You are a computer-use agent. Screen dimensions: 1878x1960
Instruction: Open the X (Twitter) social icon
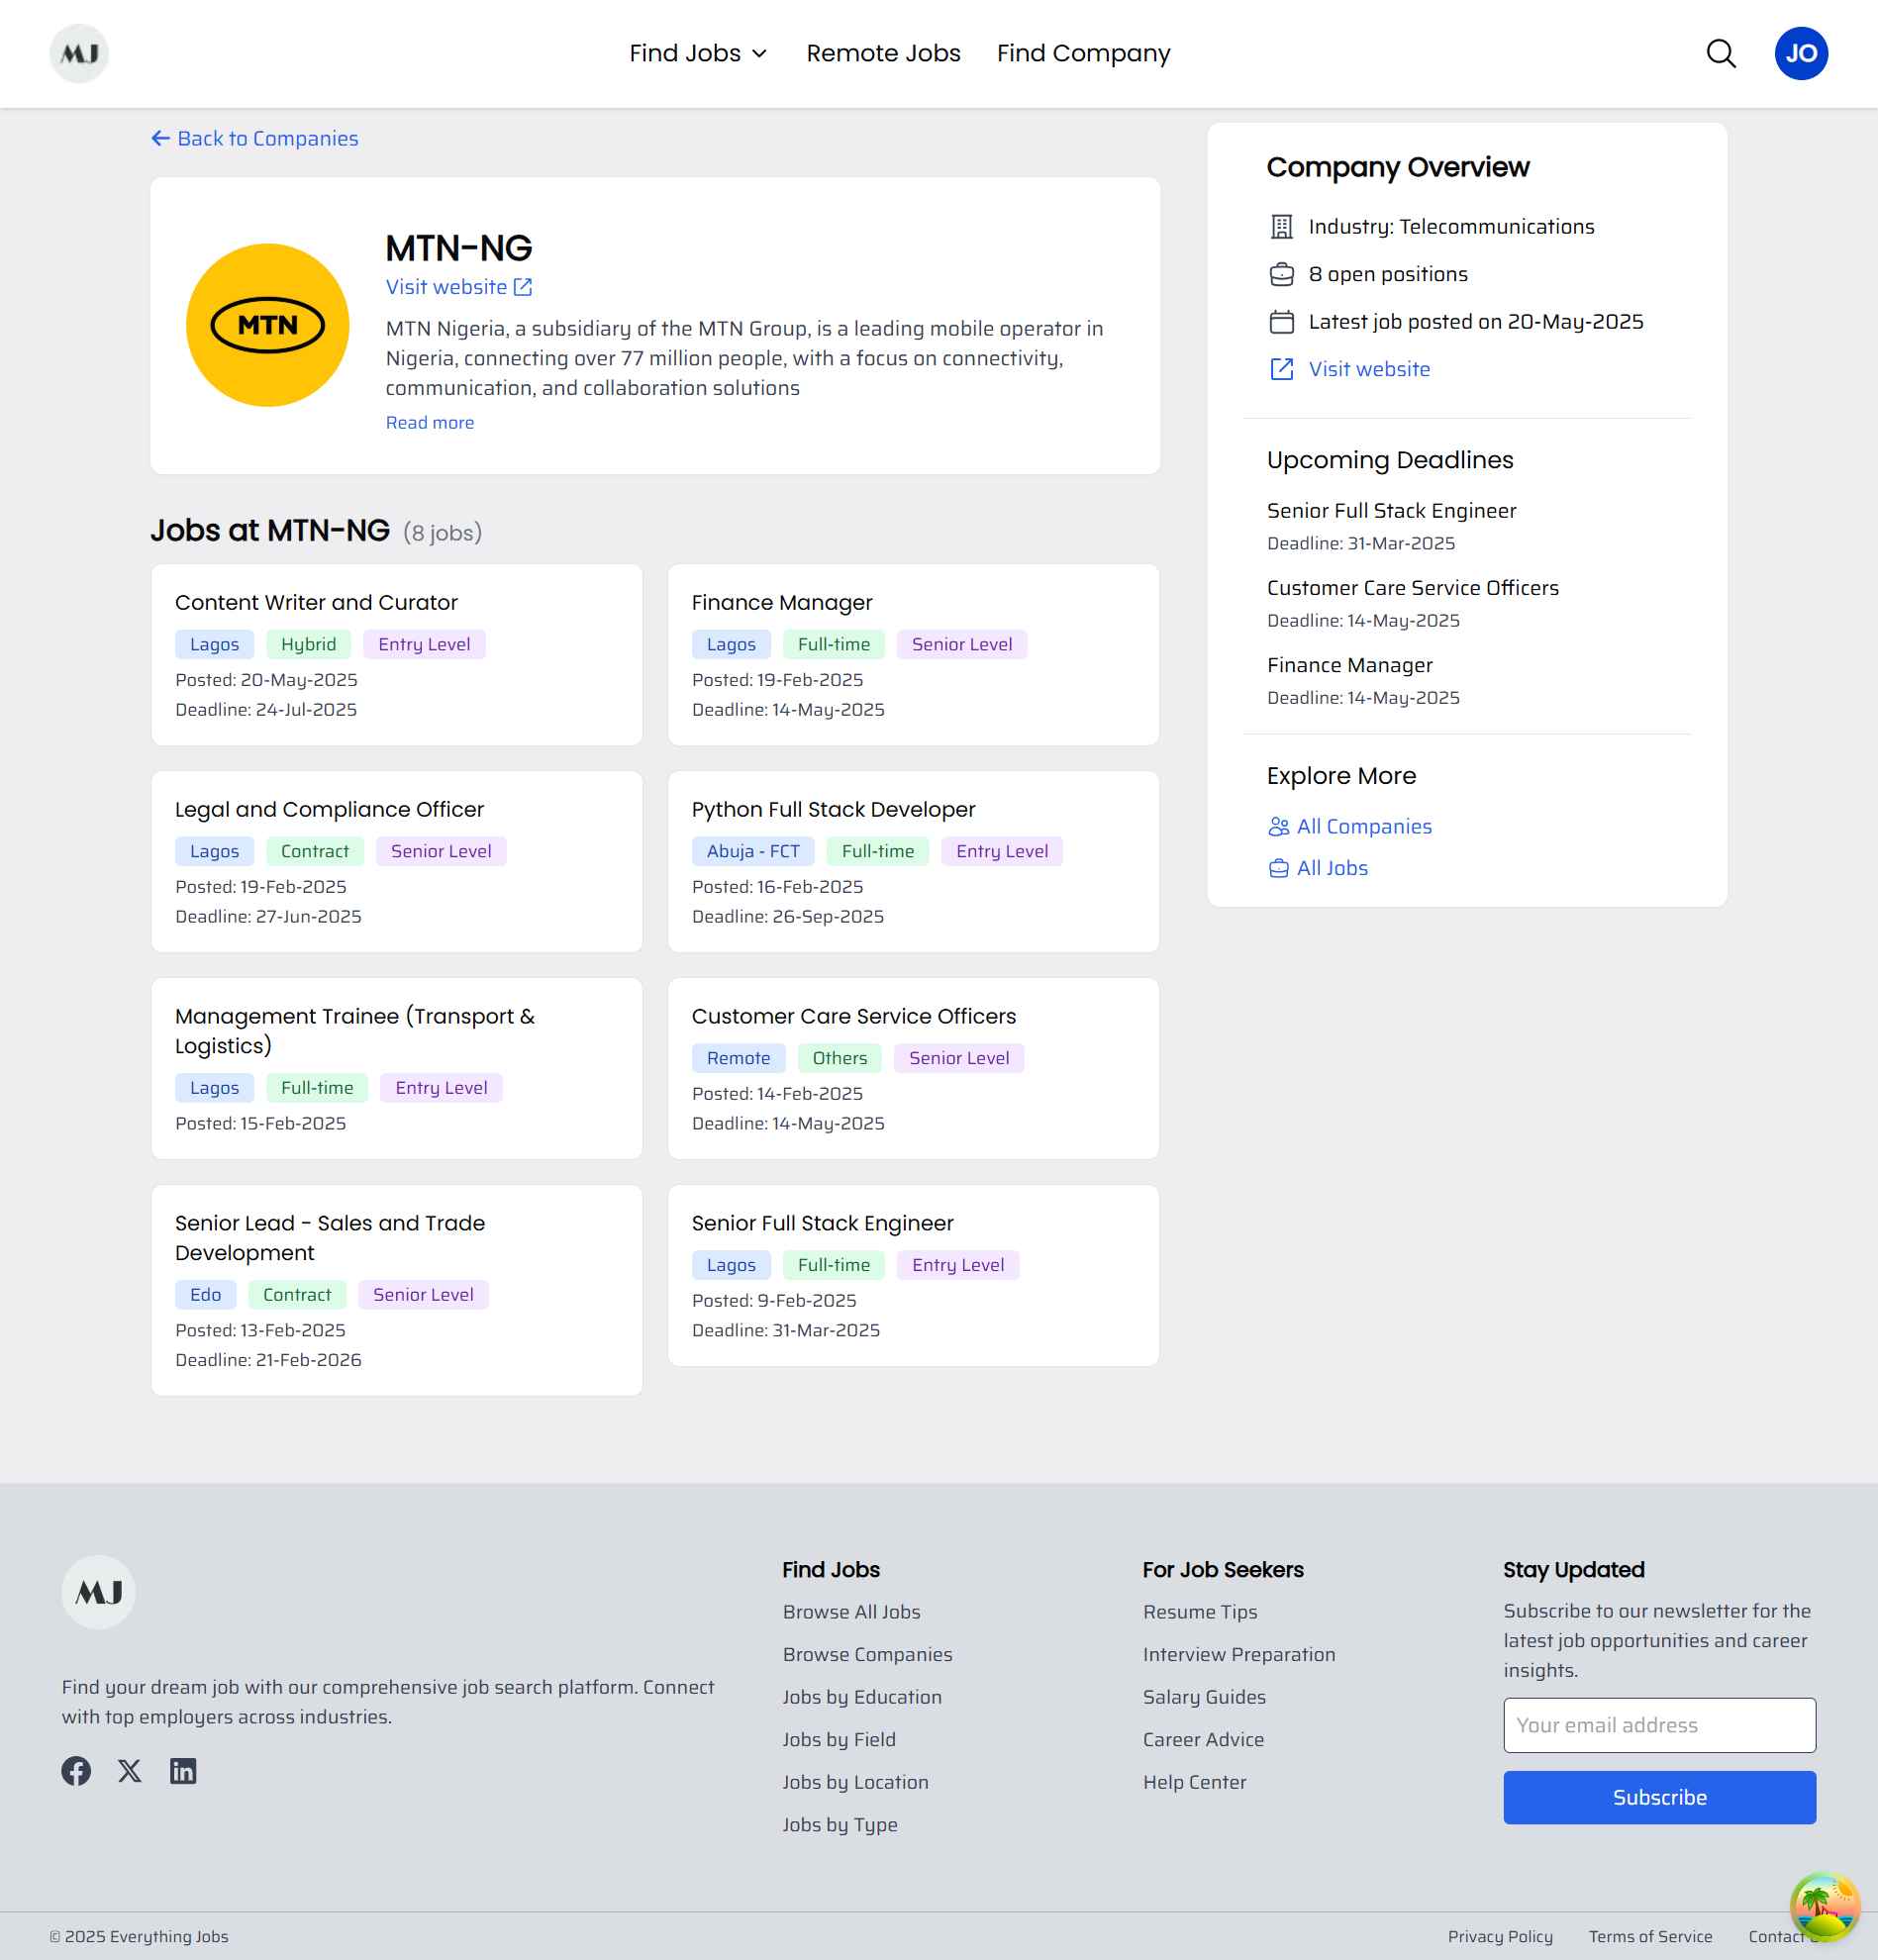click(x=130, y=1770)
